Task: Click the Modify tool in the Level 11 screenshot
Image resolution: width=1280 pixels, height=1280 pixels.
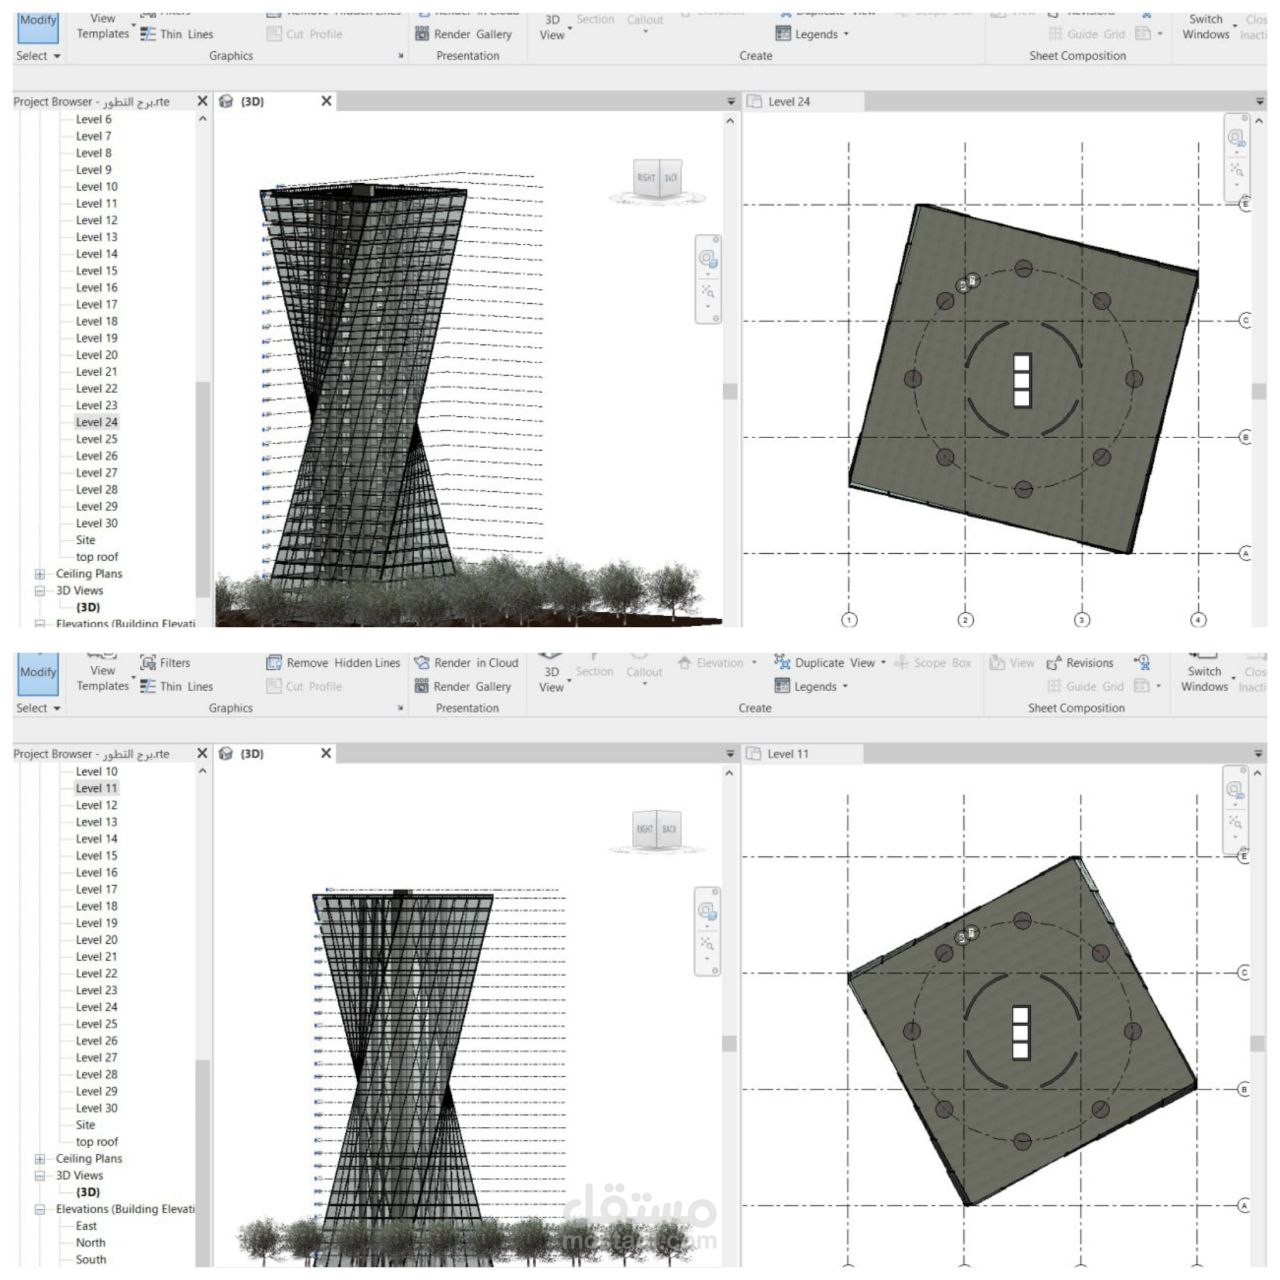Action: point(38,674)
